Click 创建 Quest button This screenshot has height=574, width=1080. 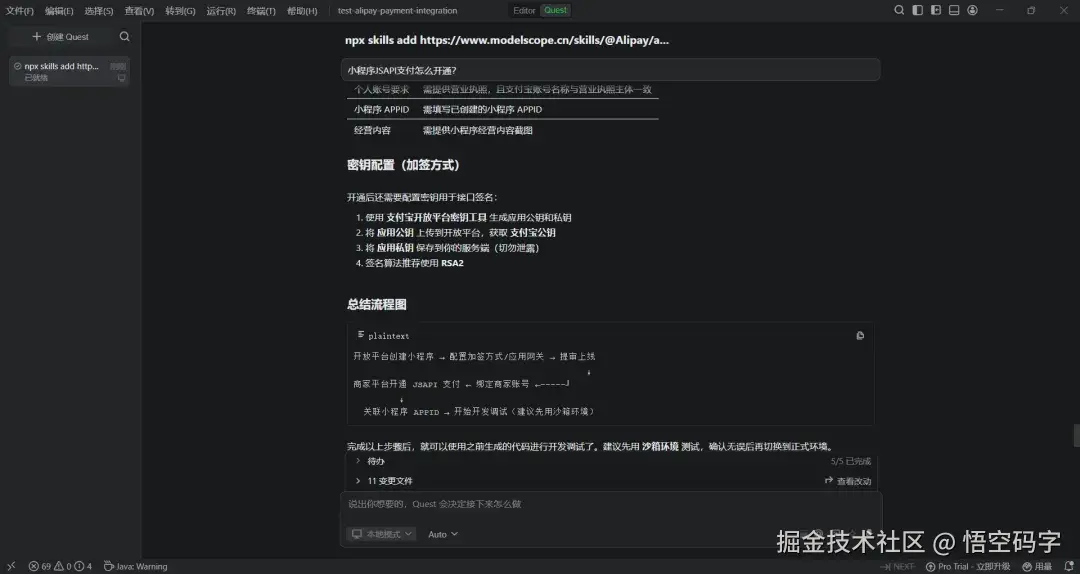(x=61, y=37)
